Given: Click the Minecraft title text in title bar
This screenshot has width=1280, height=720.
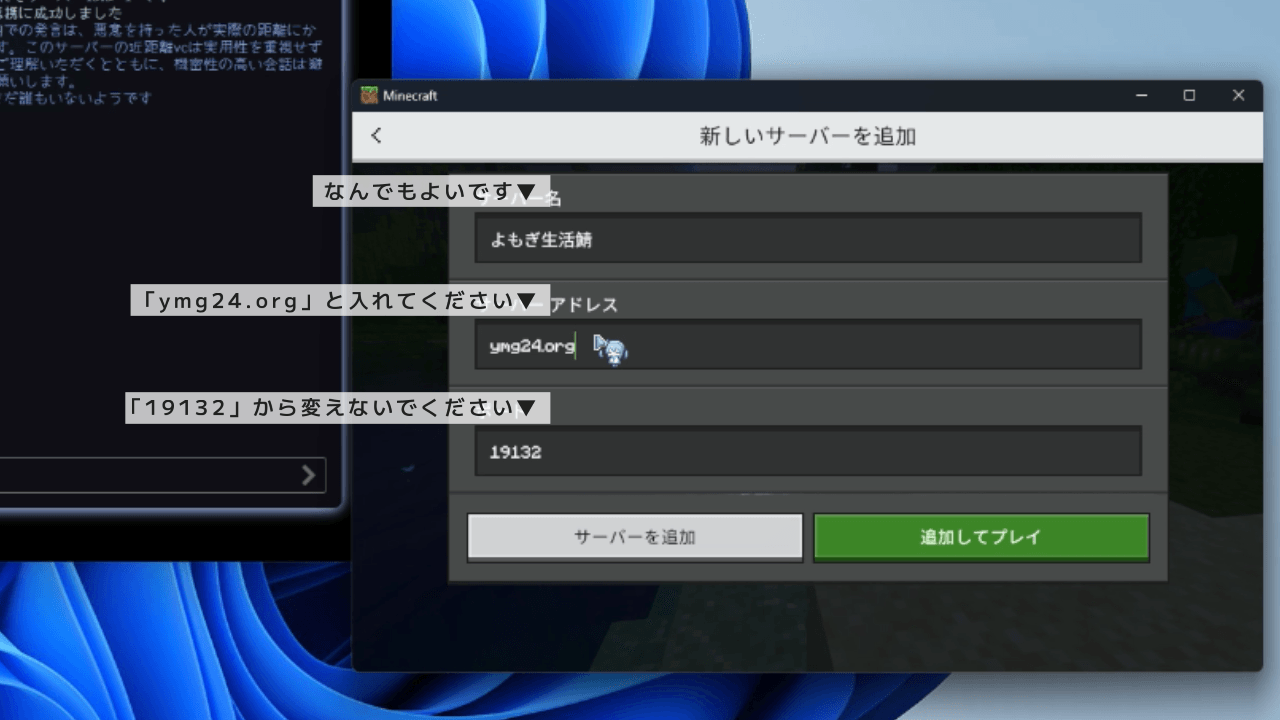Looking at the screenshot, I should click(x=410, y=96).
